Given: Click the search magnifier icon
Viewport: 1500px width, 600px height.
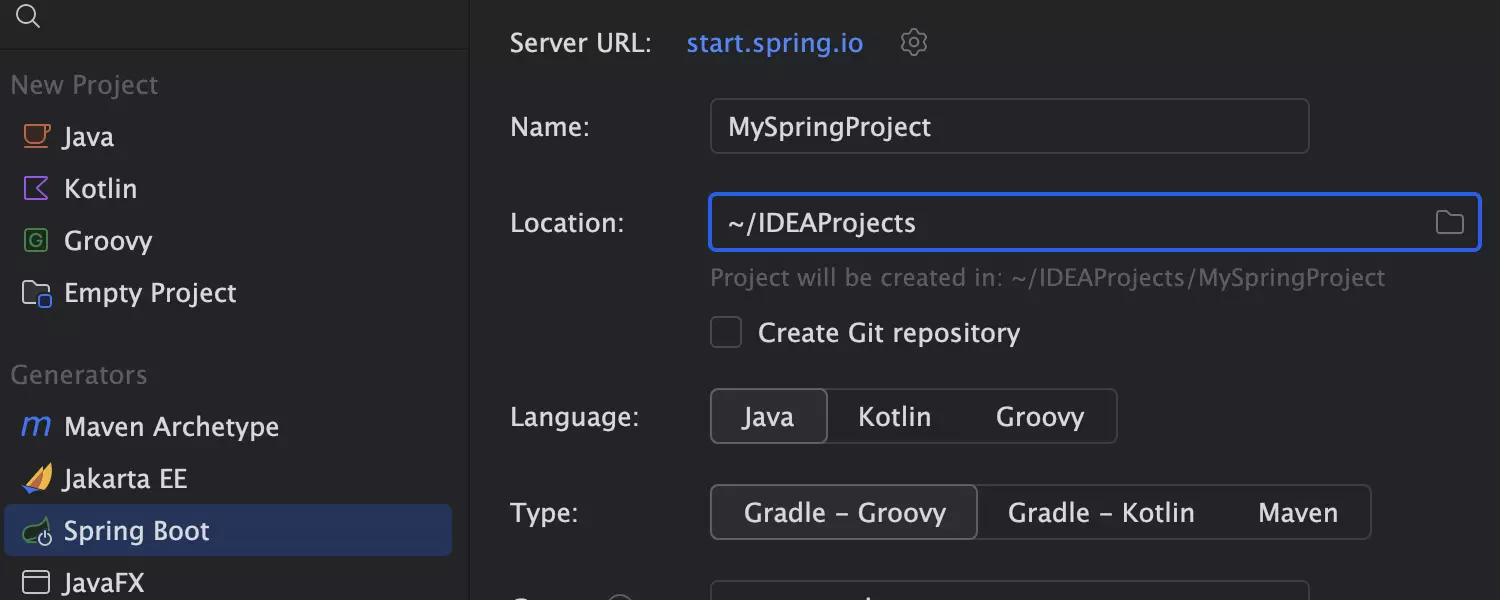Looking at the screenshot, I should coord(28,16).
